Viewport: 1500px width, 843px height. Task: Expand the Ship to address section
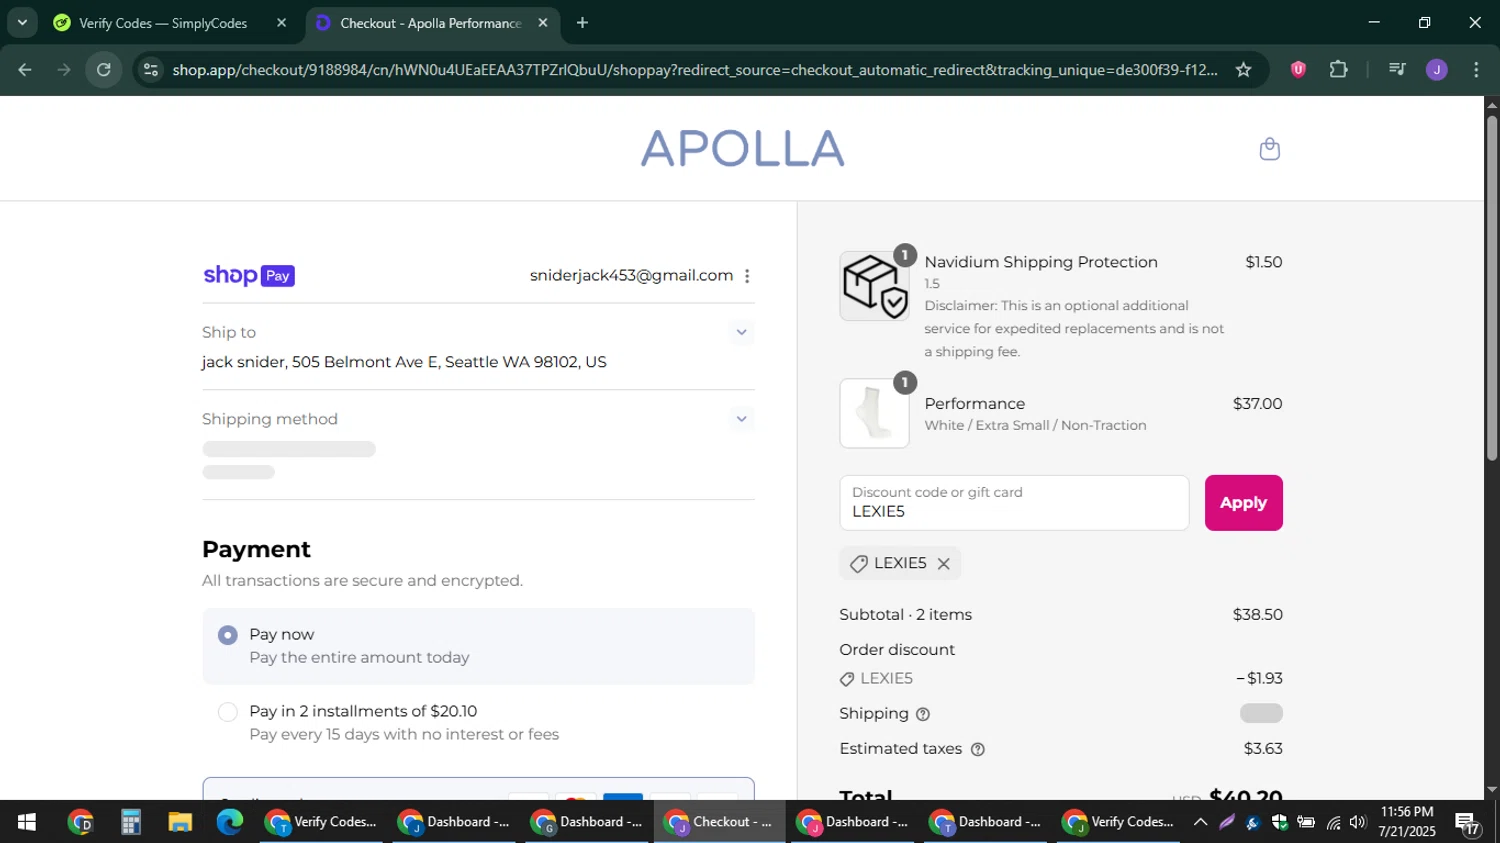click(741, 332)
